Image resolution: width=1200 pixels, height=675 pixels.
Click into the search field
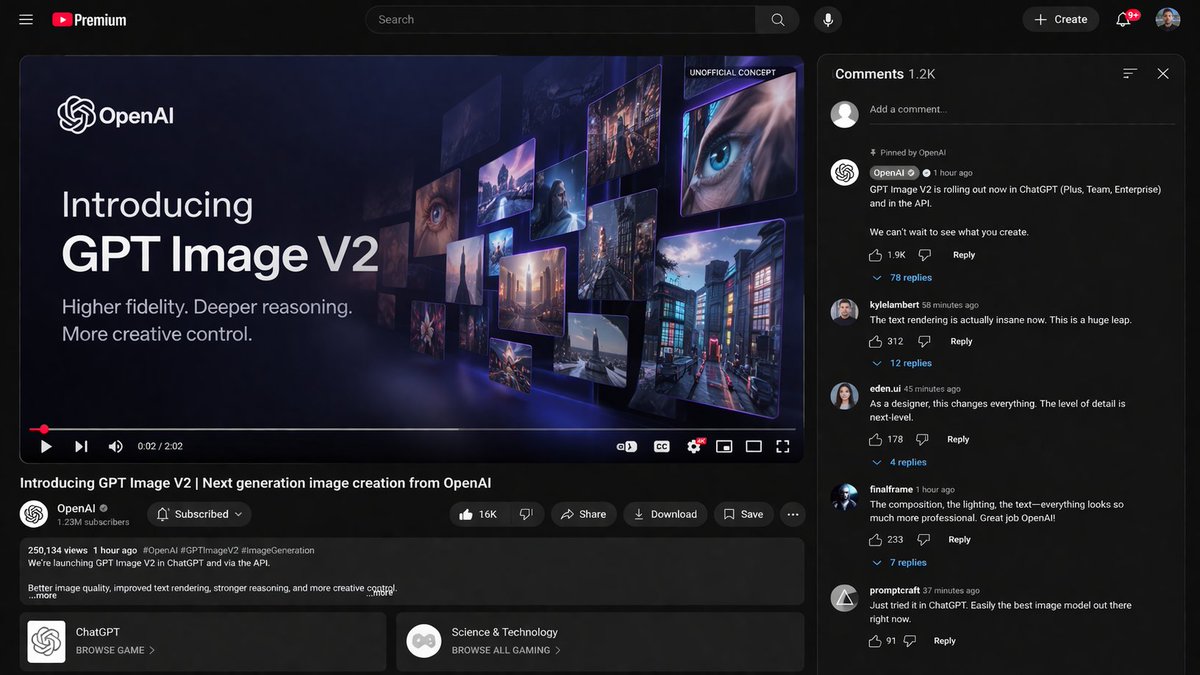click(560, 19)
